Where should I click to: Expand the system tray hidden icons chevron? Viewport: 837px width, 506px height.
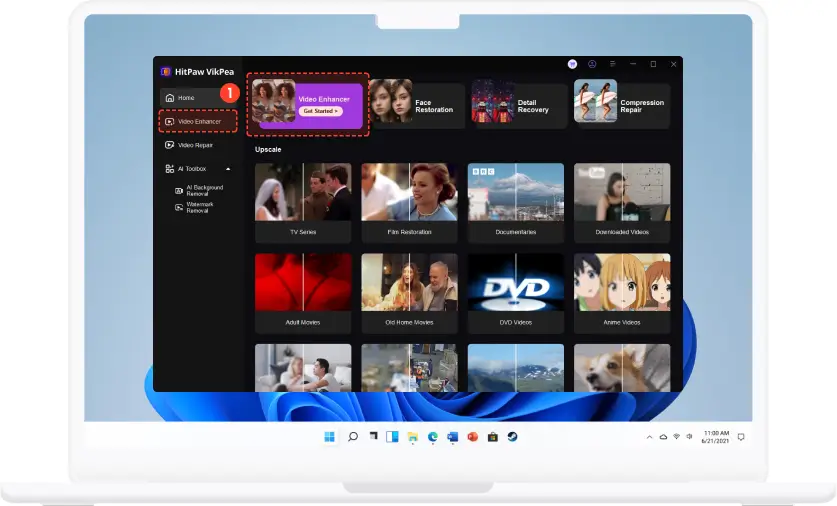click(649, 437)
